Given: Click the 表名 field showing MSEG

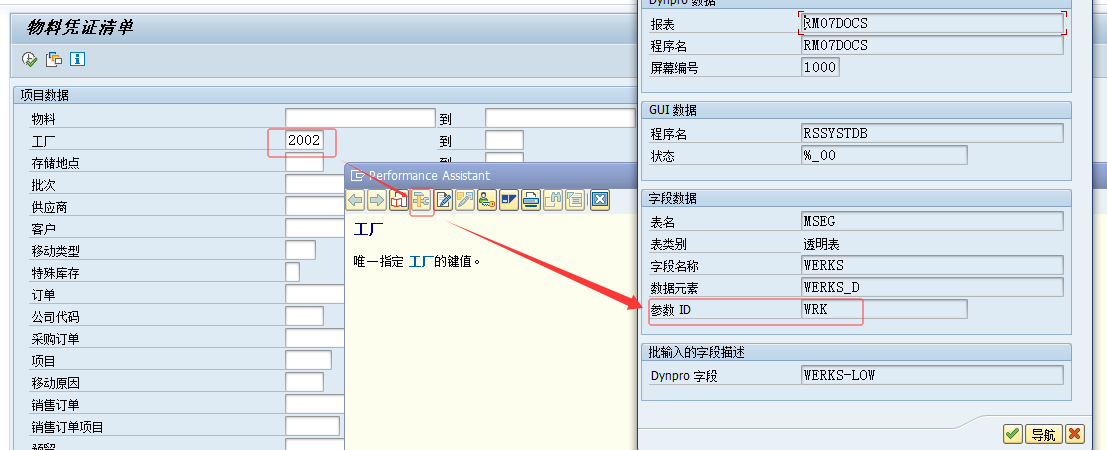Looking at the screenshot, I should [931, 221].
